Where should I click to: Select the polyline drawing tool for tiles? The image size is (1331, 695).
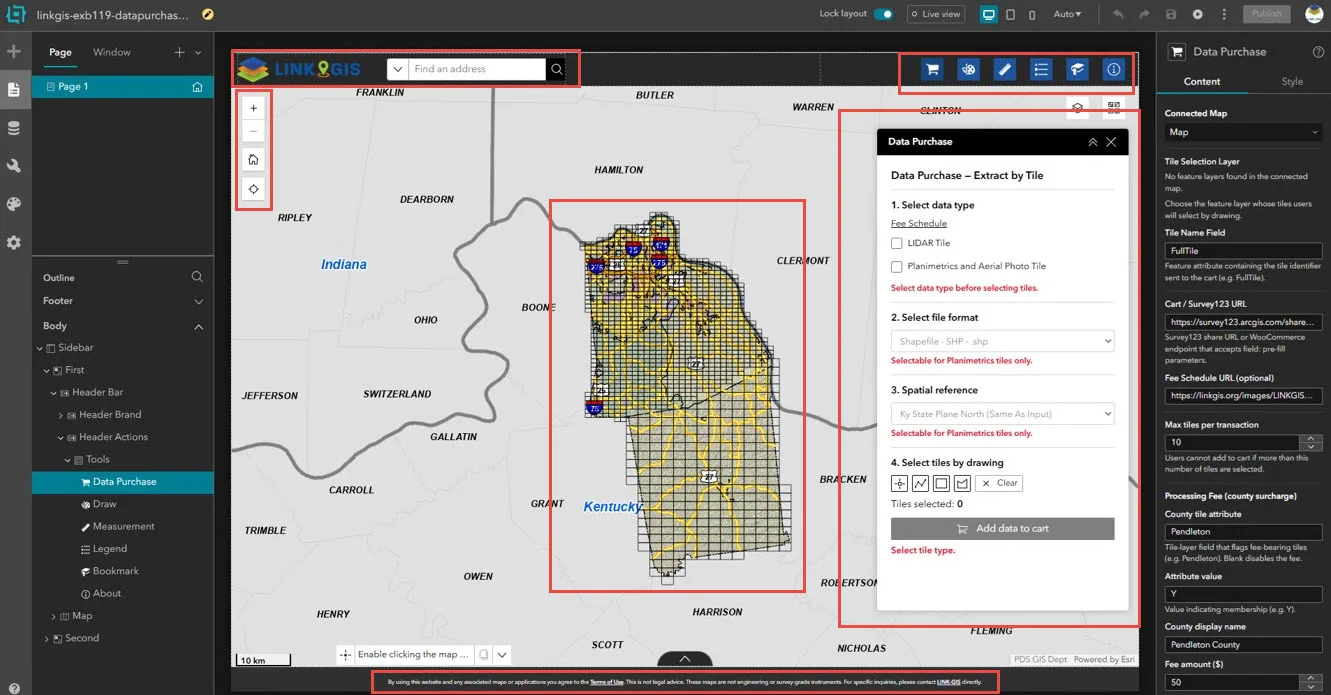click(921, 483)
